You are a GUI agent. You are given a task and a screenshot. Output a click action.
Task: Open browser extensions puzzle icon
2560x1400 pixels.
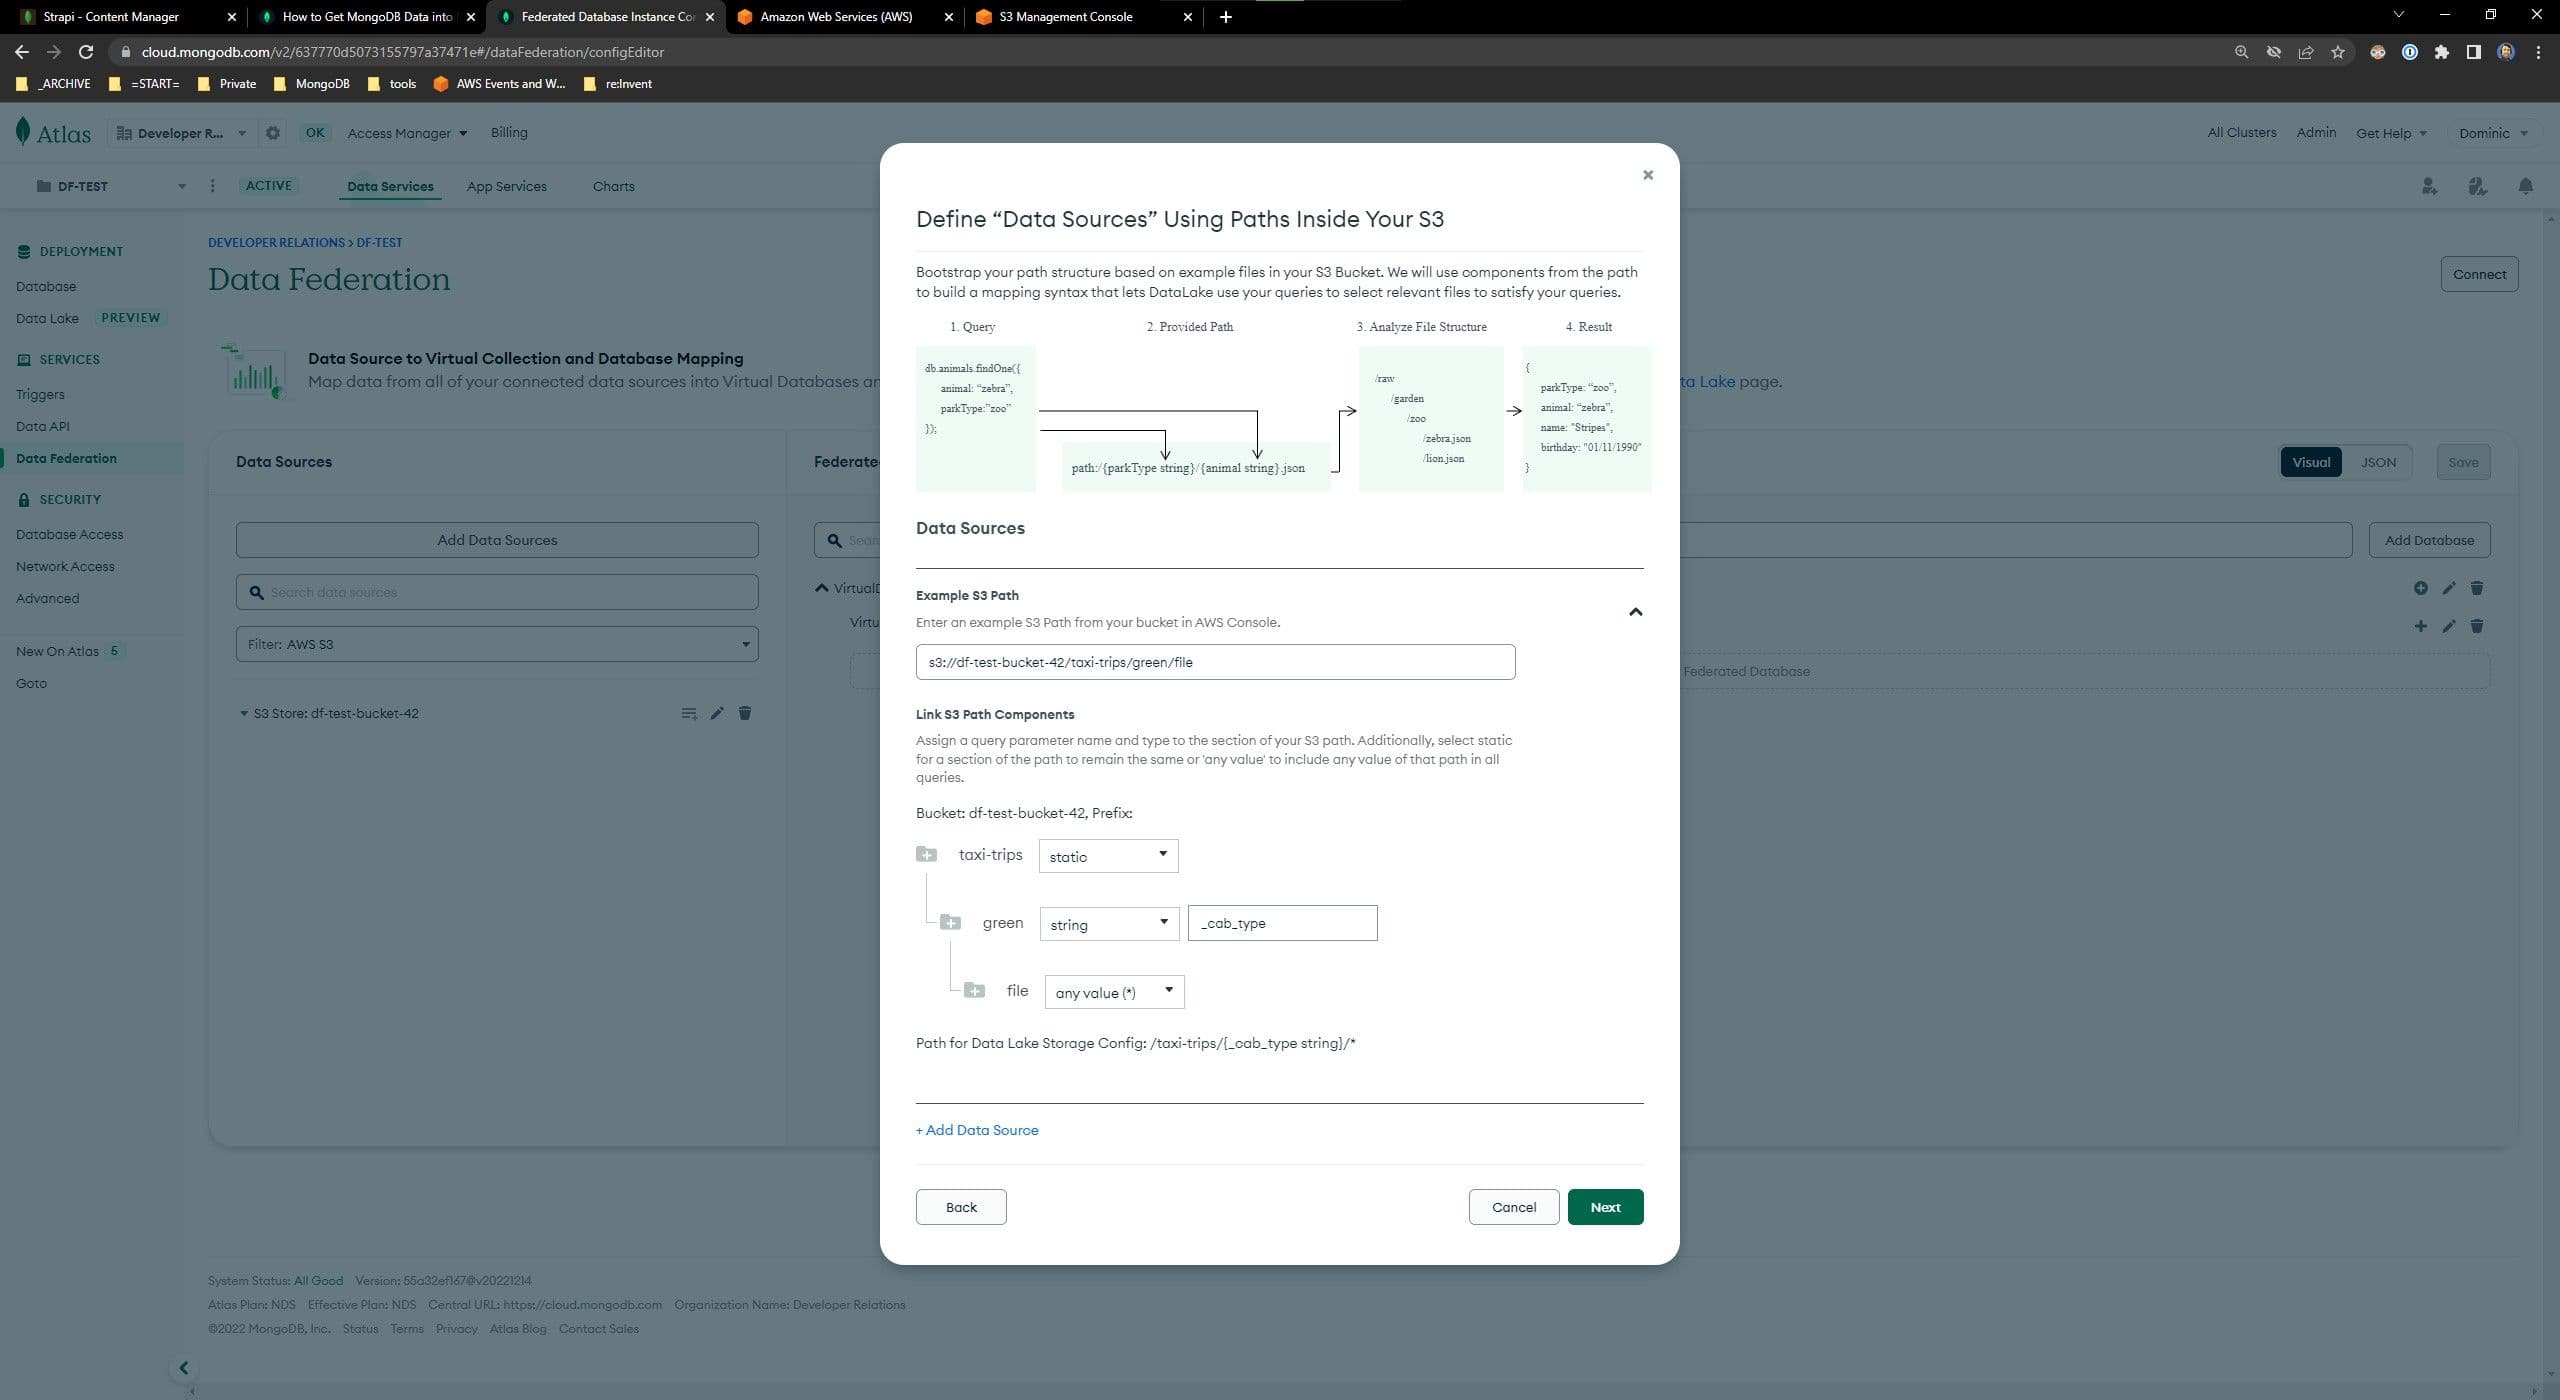coord(2441,52)
